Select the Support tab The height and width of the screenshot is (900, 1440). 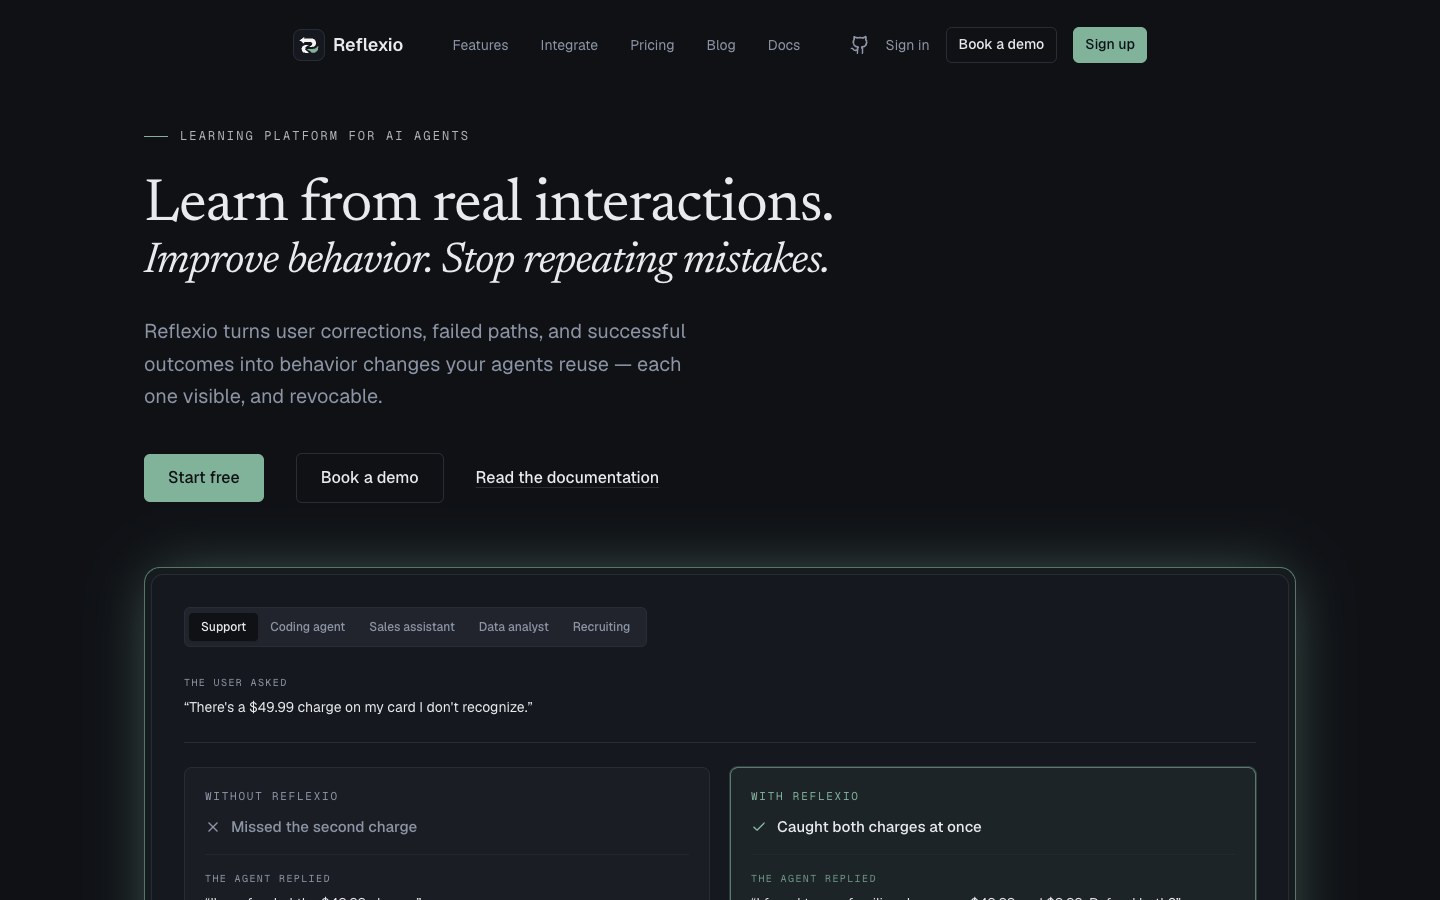[x=223, y=627]
